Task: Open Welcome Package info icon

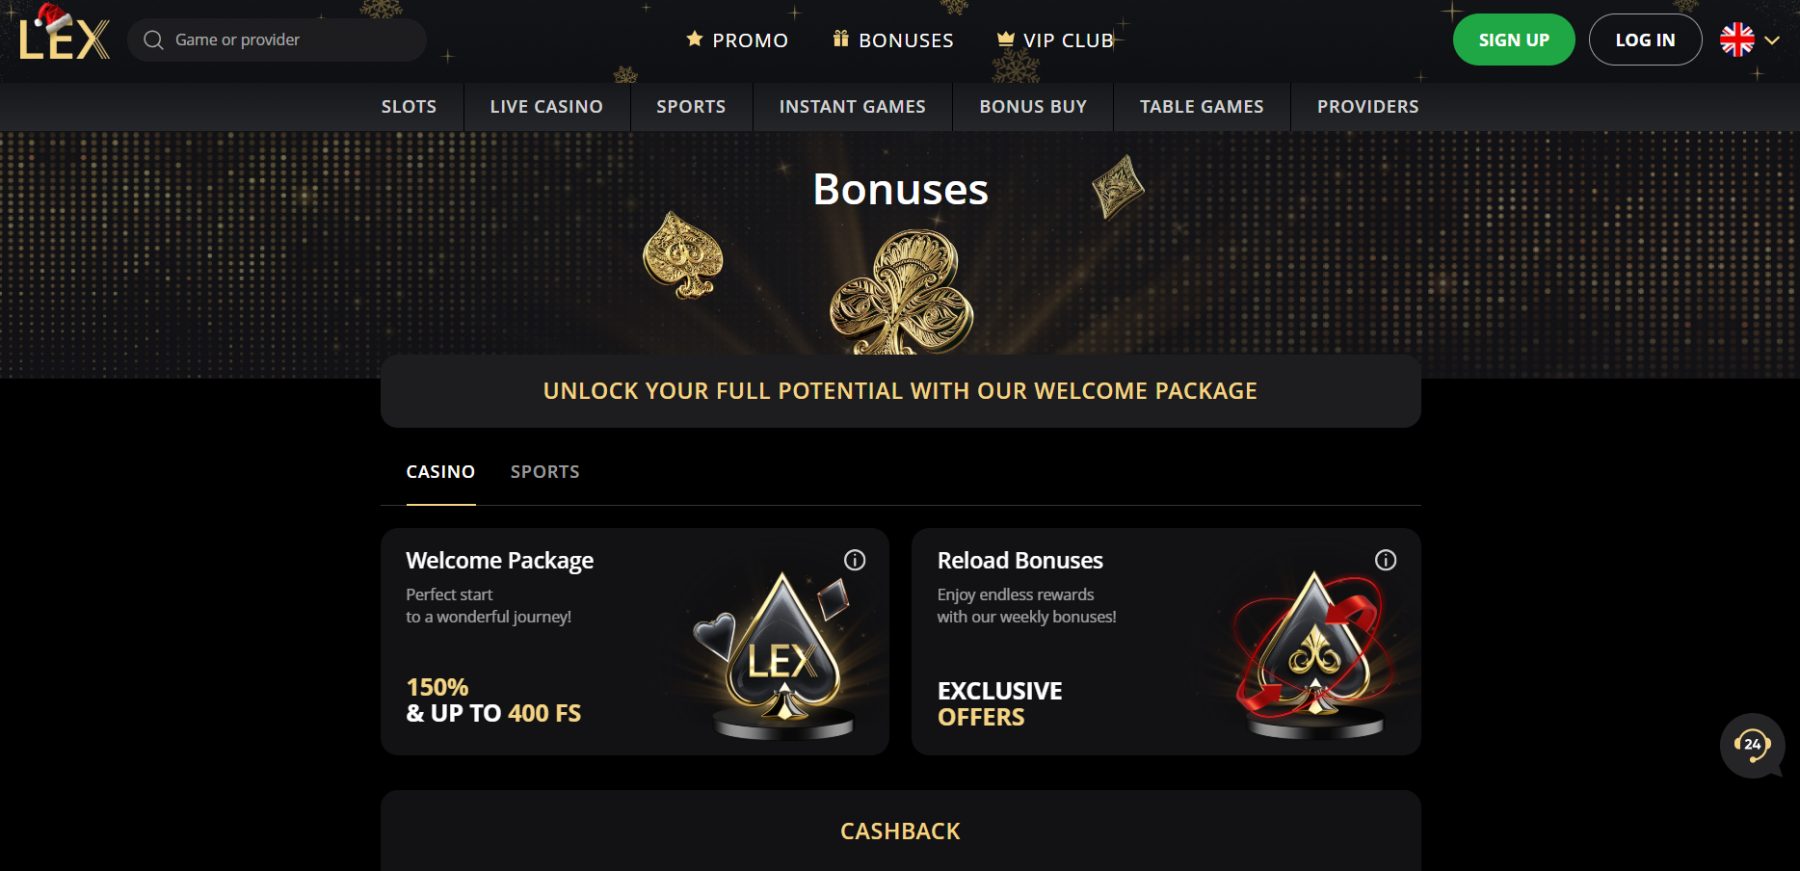Action: coord(854,560)
